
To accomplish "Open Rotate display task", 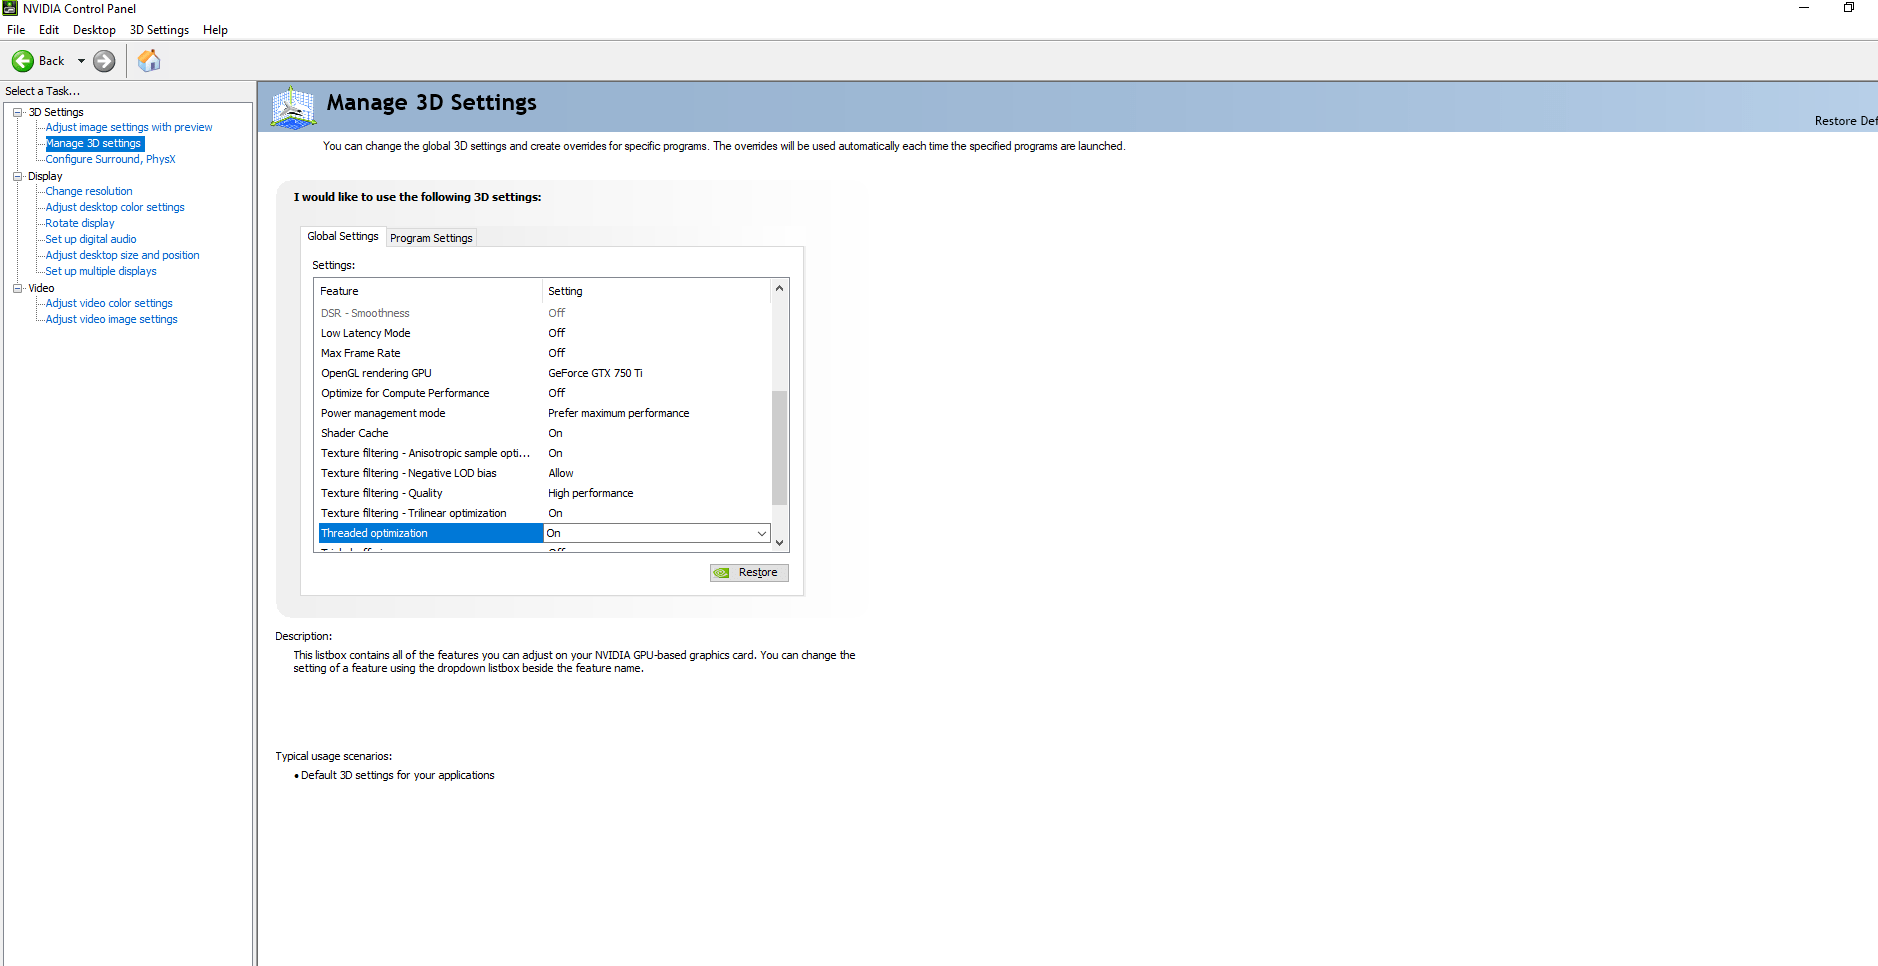I will point(80,223).
